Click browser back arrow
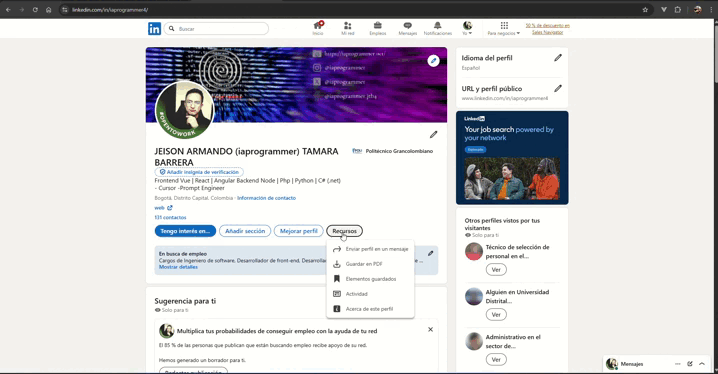The width and height of the screenshot is (718, 374). tap(8, 10)
